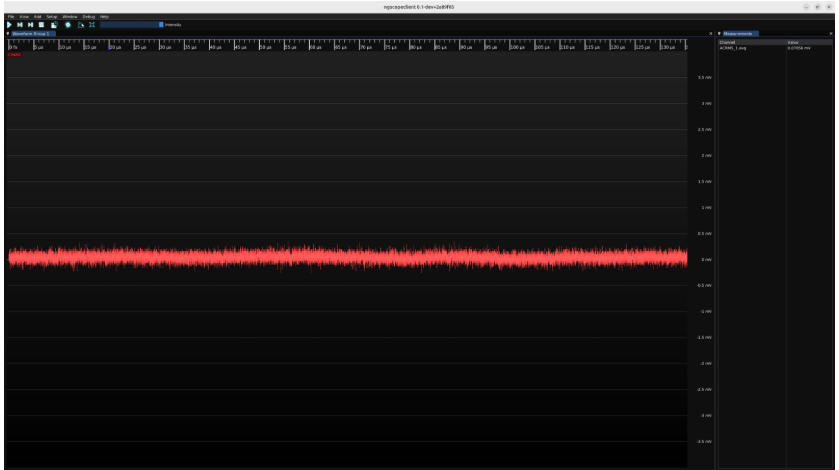Open the Window menu
839x470 pixels.
[x=70, y=17]
